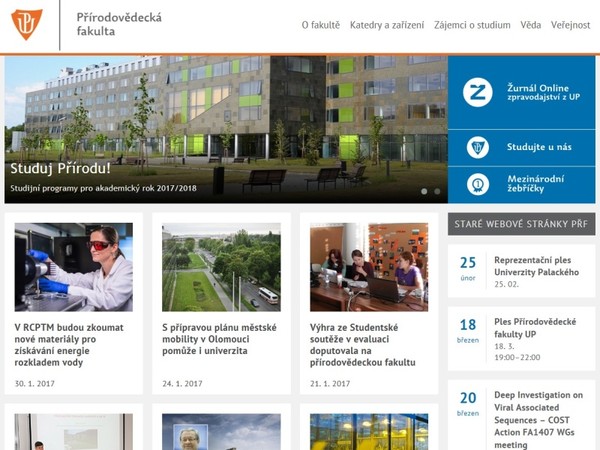
Task: Expand the Věda menu item
Action: [531, 25]
